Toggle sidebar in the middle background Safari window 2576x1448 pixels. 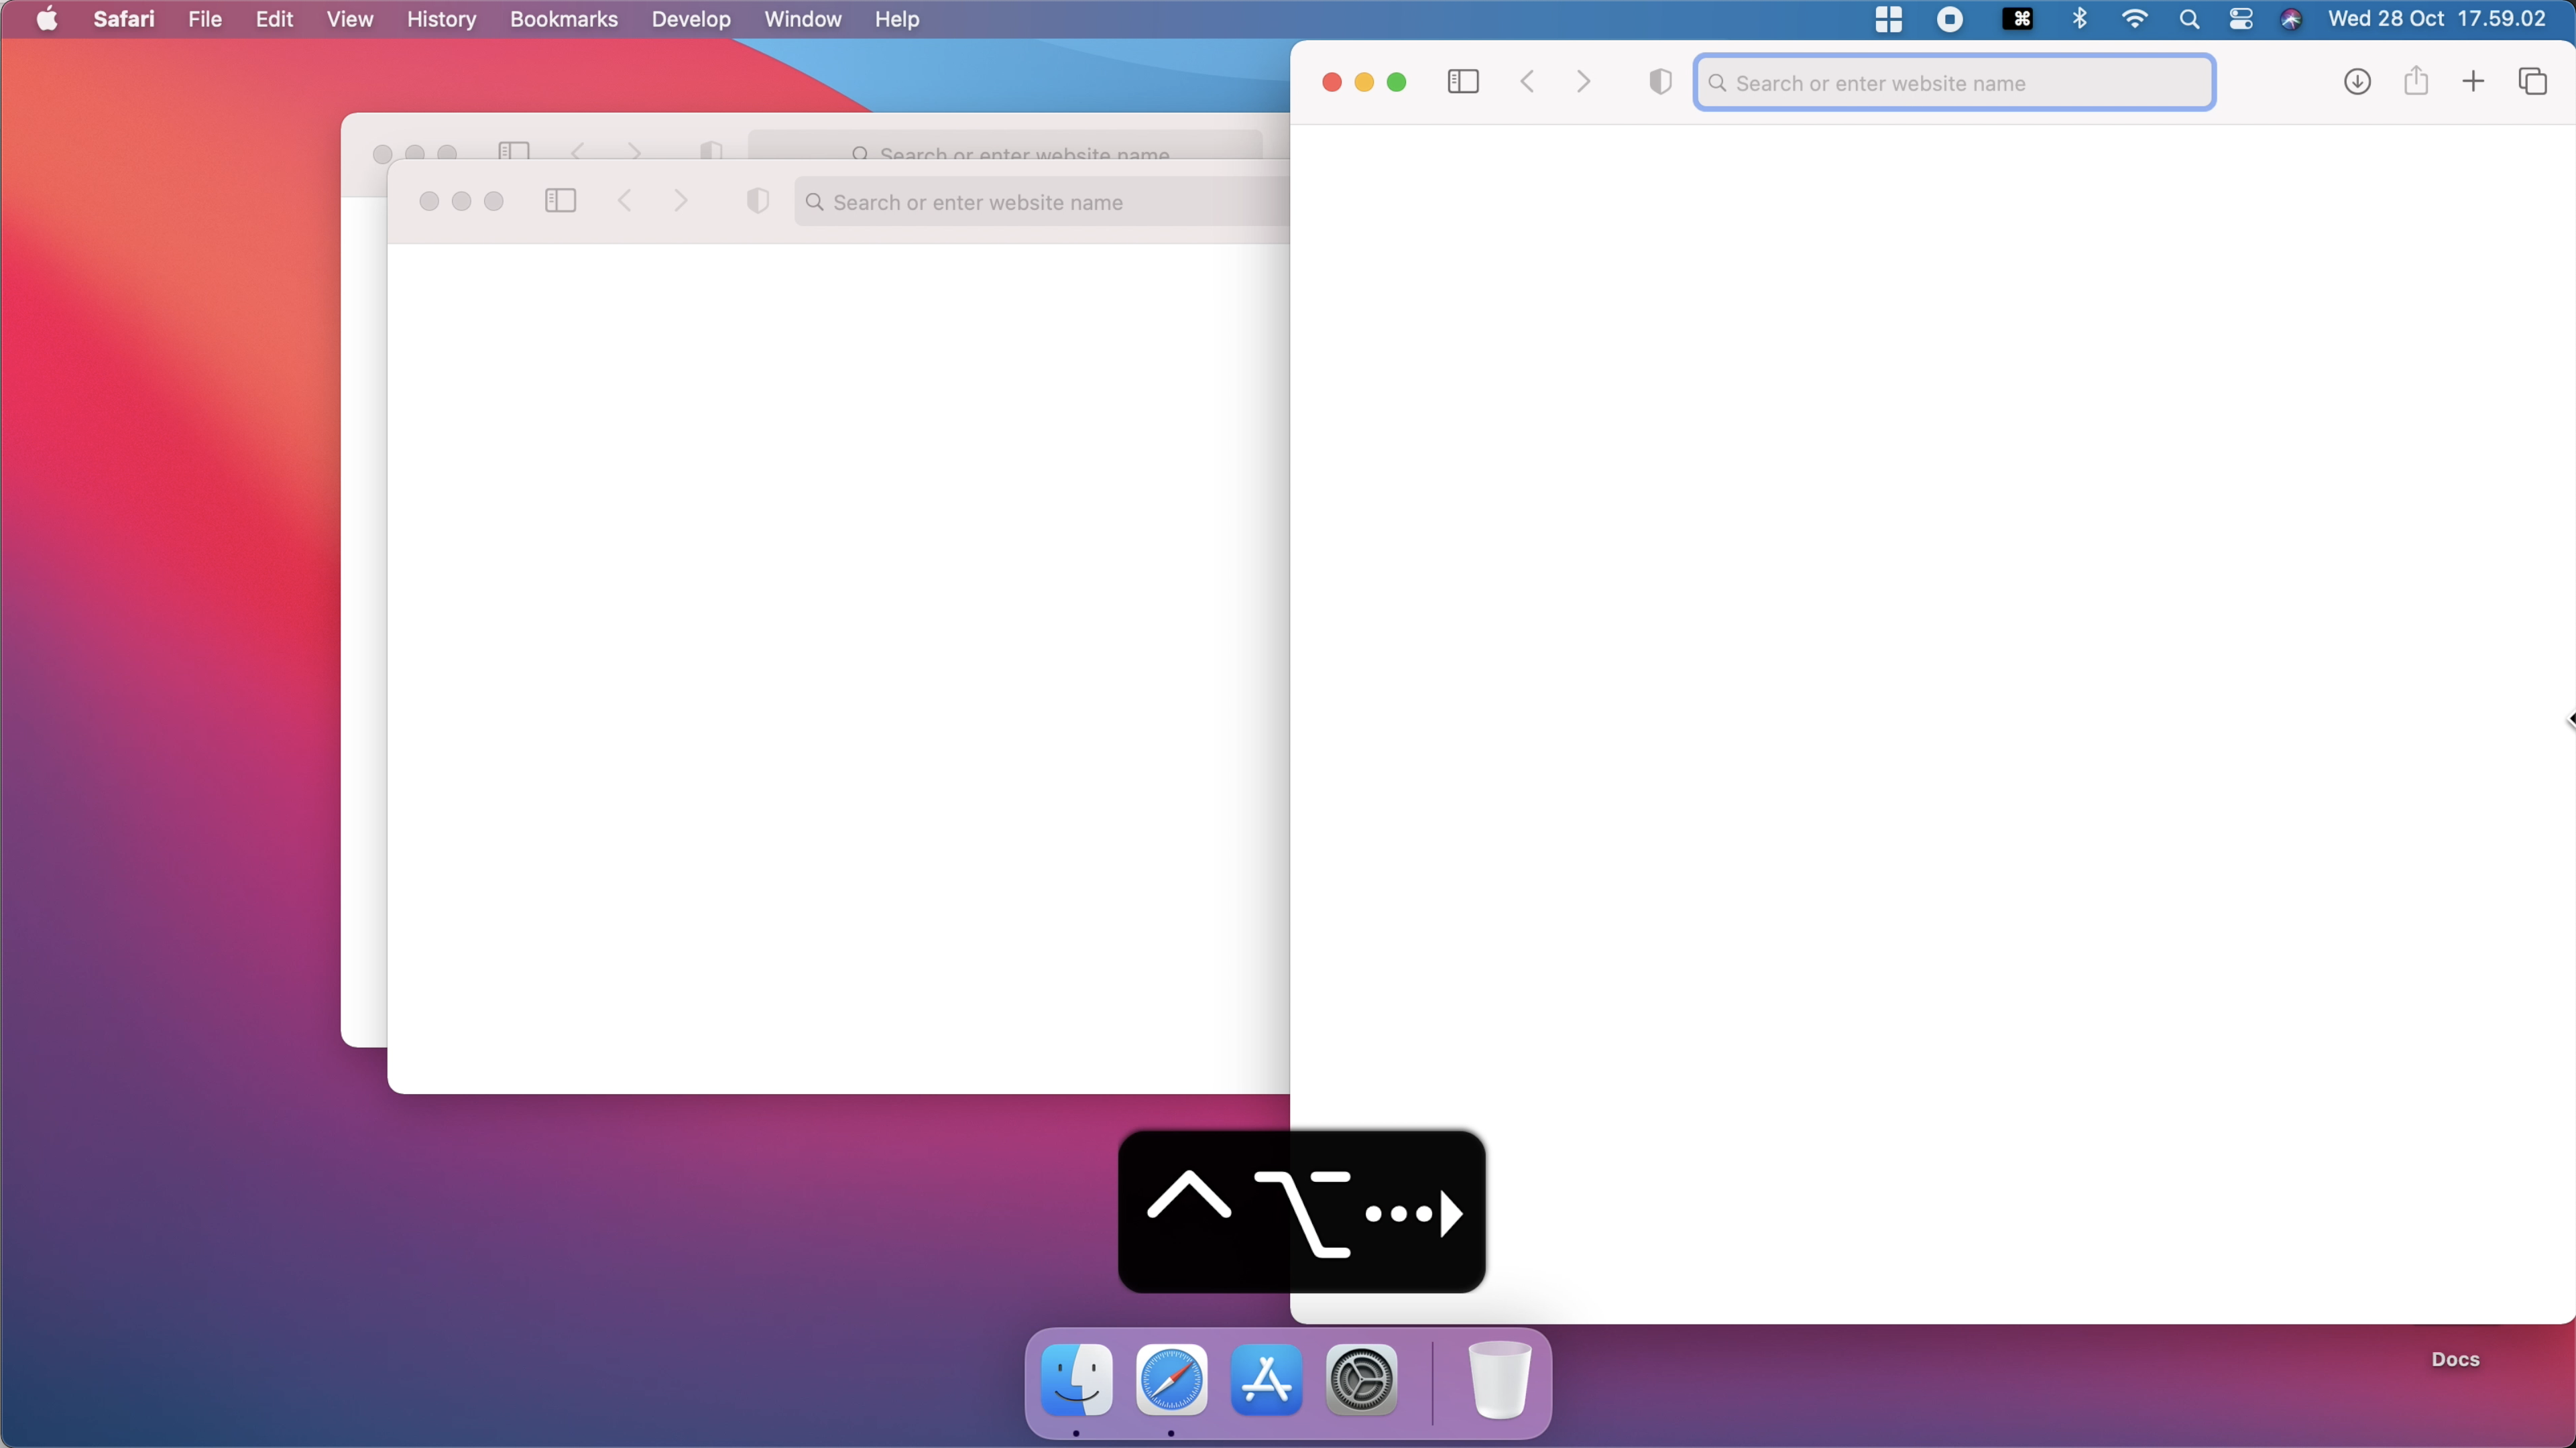(x=560, y=201)
